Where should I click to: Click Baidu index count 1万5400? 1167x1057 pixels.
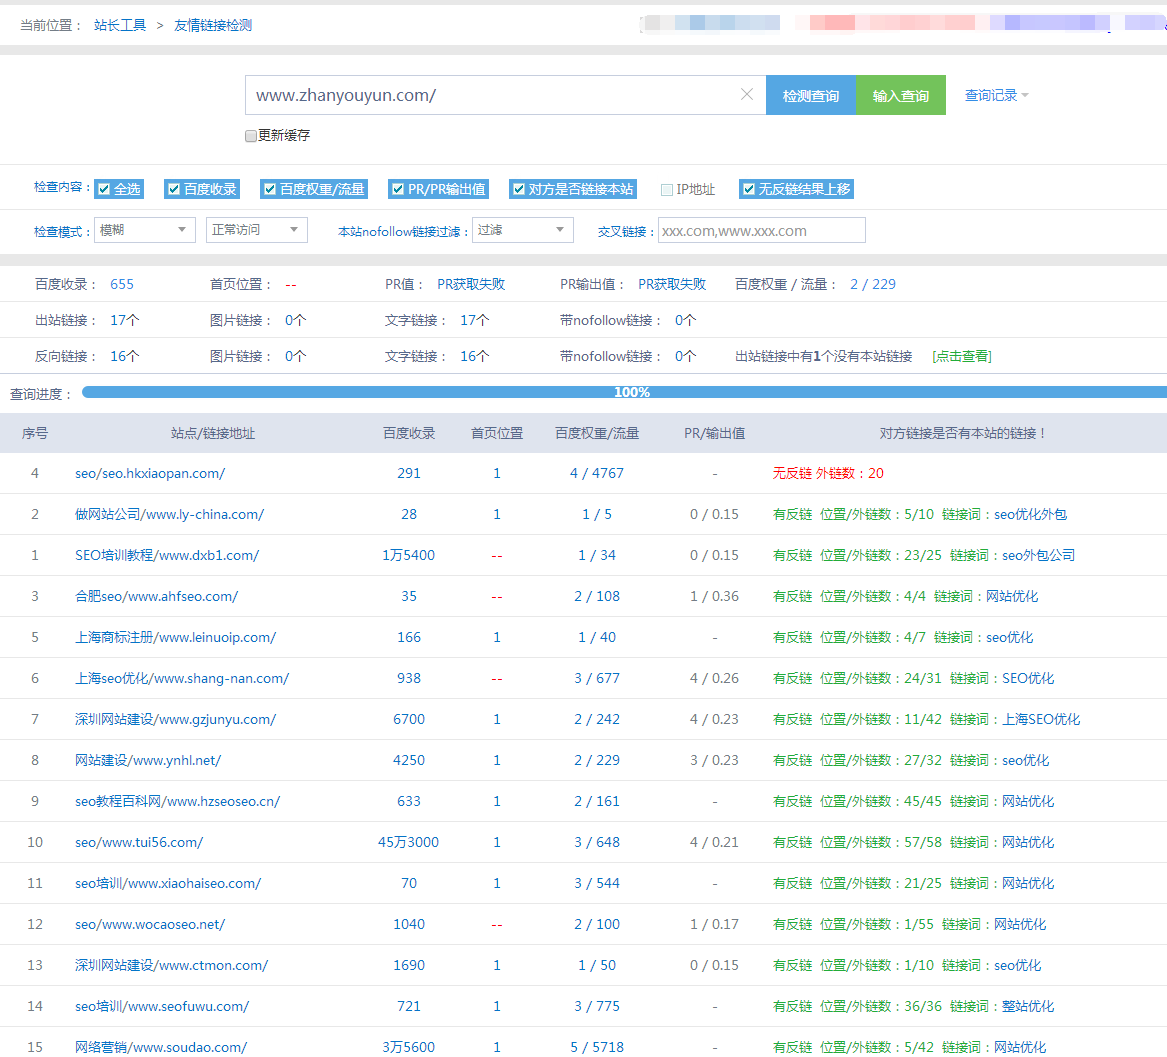pos(409,555)
